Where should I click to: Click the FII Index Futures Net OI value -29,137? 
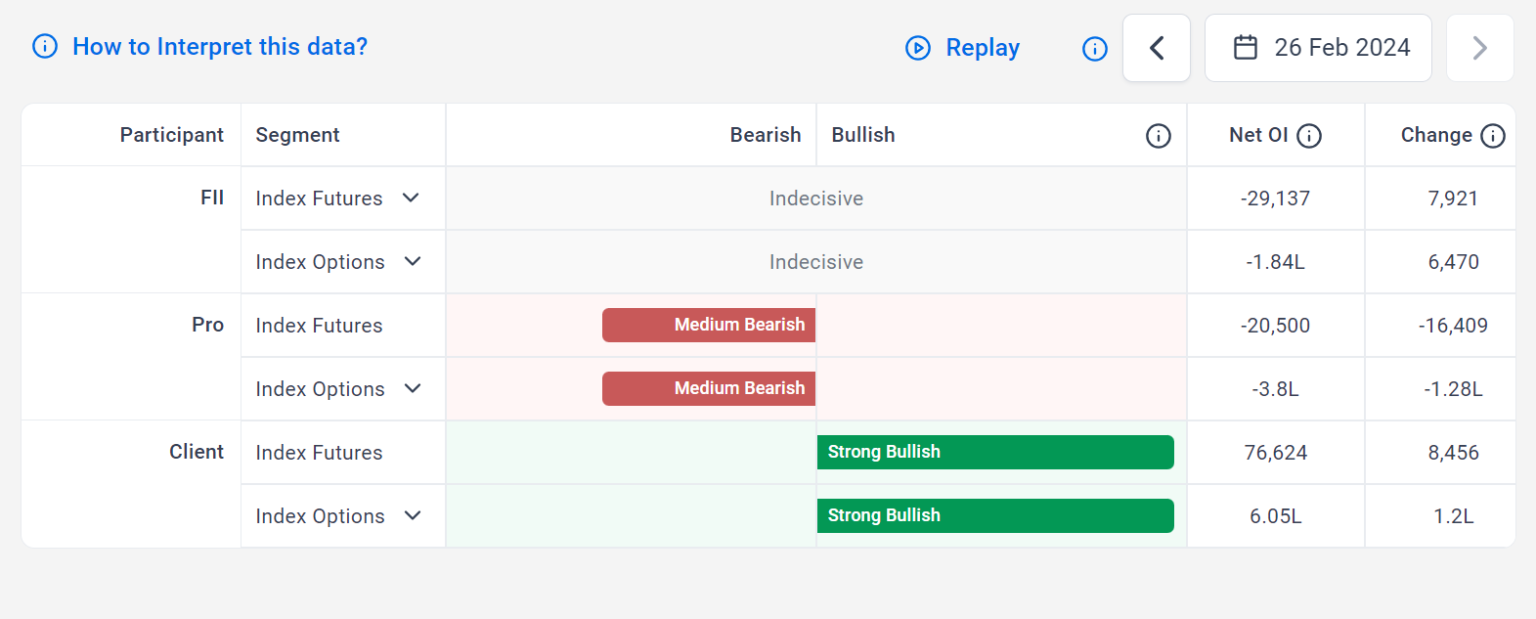[x=1275, y=198]
